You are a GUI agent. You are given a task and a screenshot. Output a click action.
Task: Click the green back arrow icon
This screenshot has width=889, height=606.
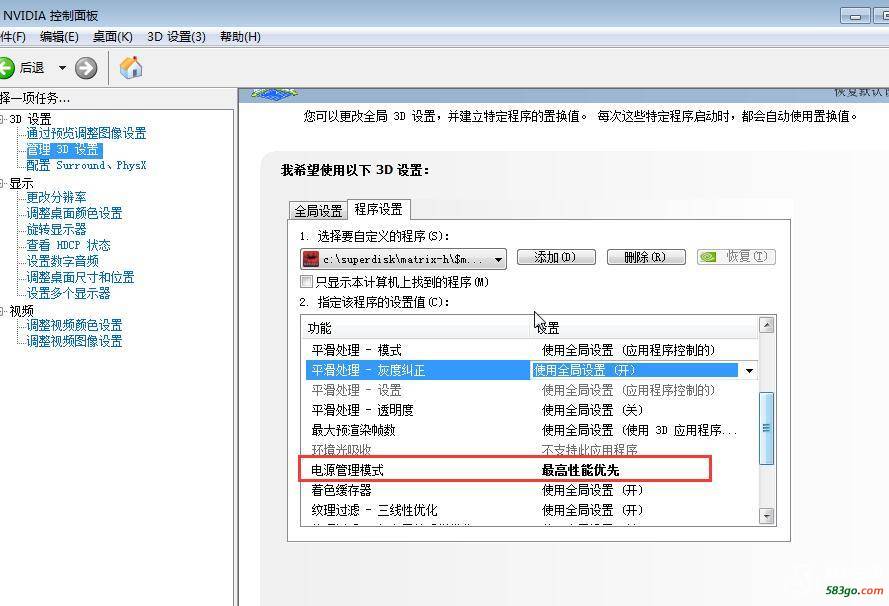click(6, 68)
